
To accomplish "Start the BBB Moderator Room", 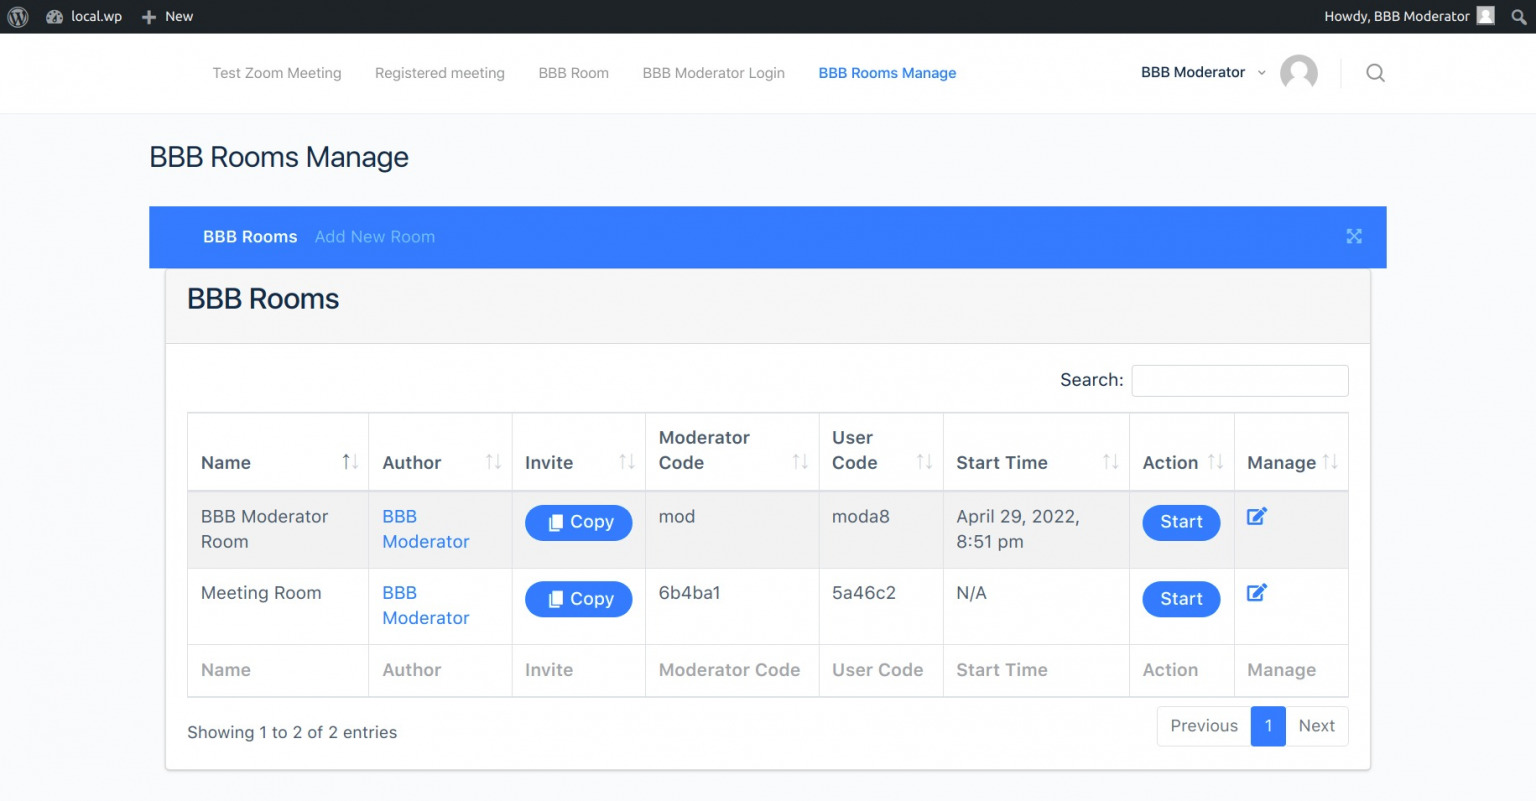I will point(1182,522).
